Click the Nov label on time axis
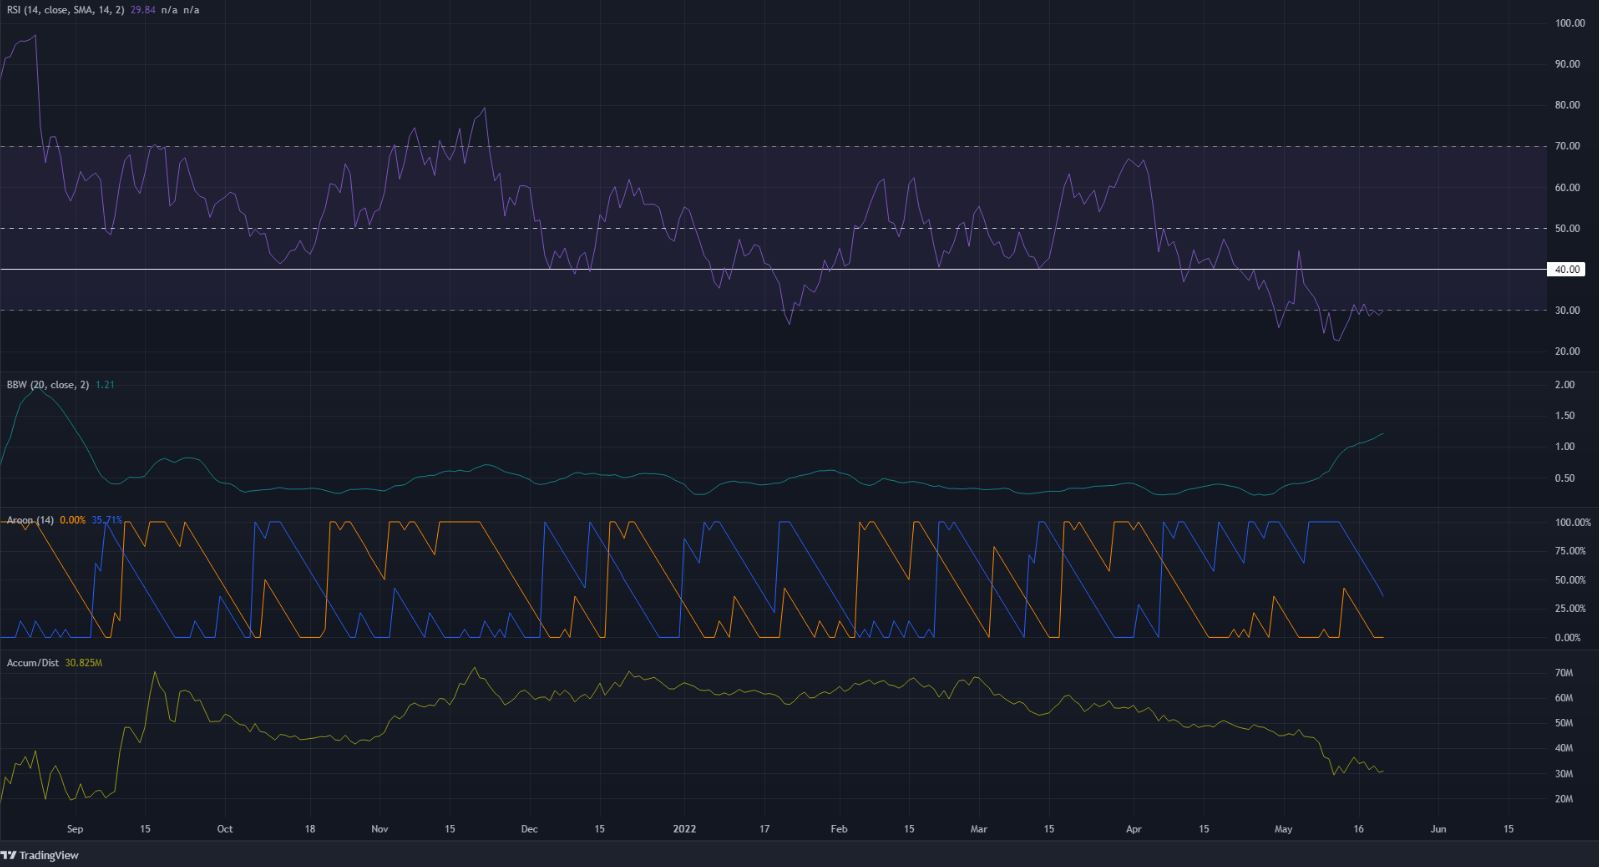This screenshot has width=1599, height=867. (378, 829)
